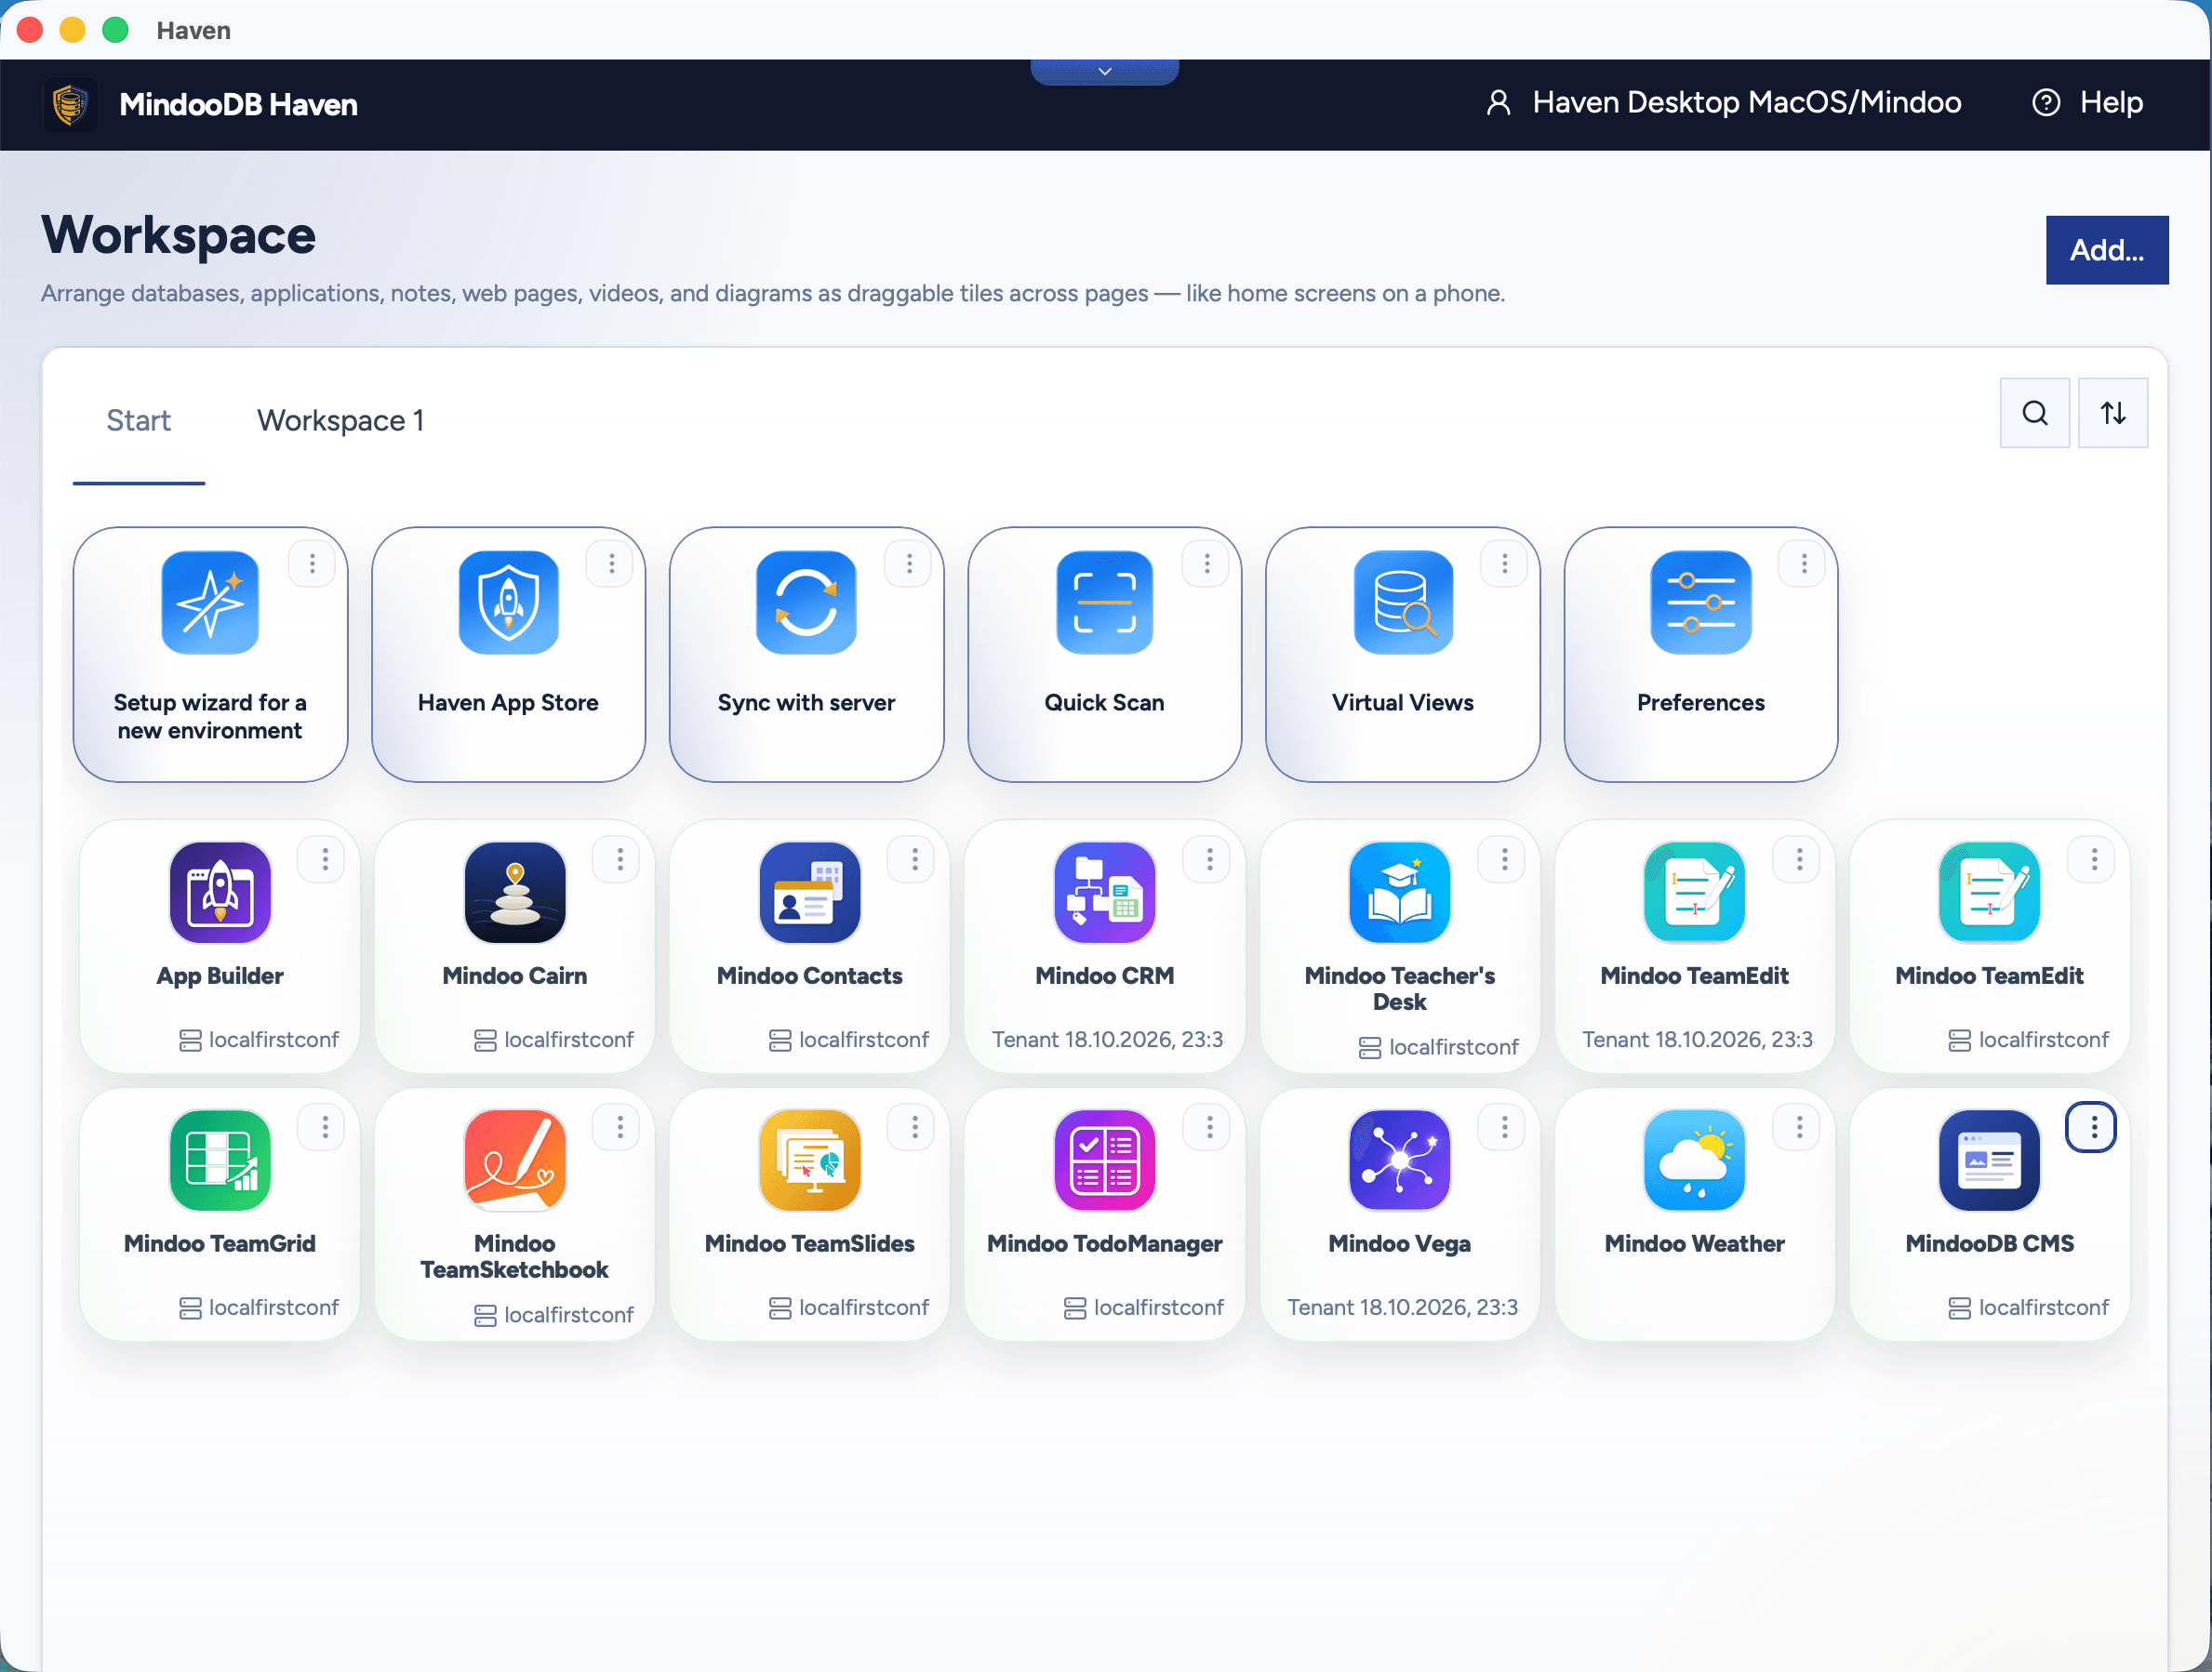Viewport: 2212px width, 1672px height.
Task: Open Mindoo Contacts app icon
Action: pyautogui.click(x=810, y=892)
